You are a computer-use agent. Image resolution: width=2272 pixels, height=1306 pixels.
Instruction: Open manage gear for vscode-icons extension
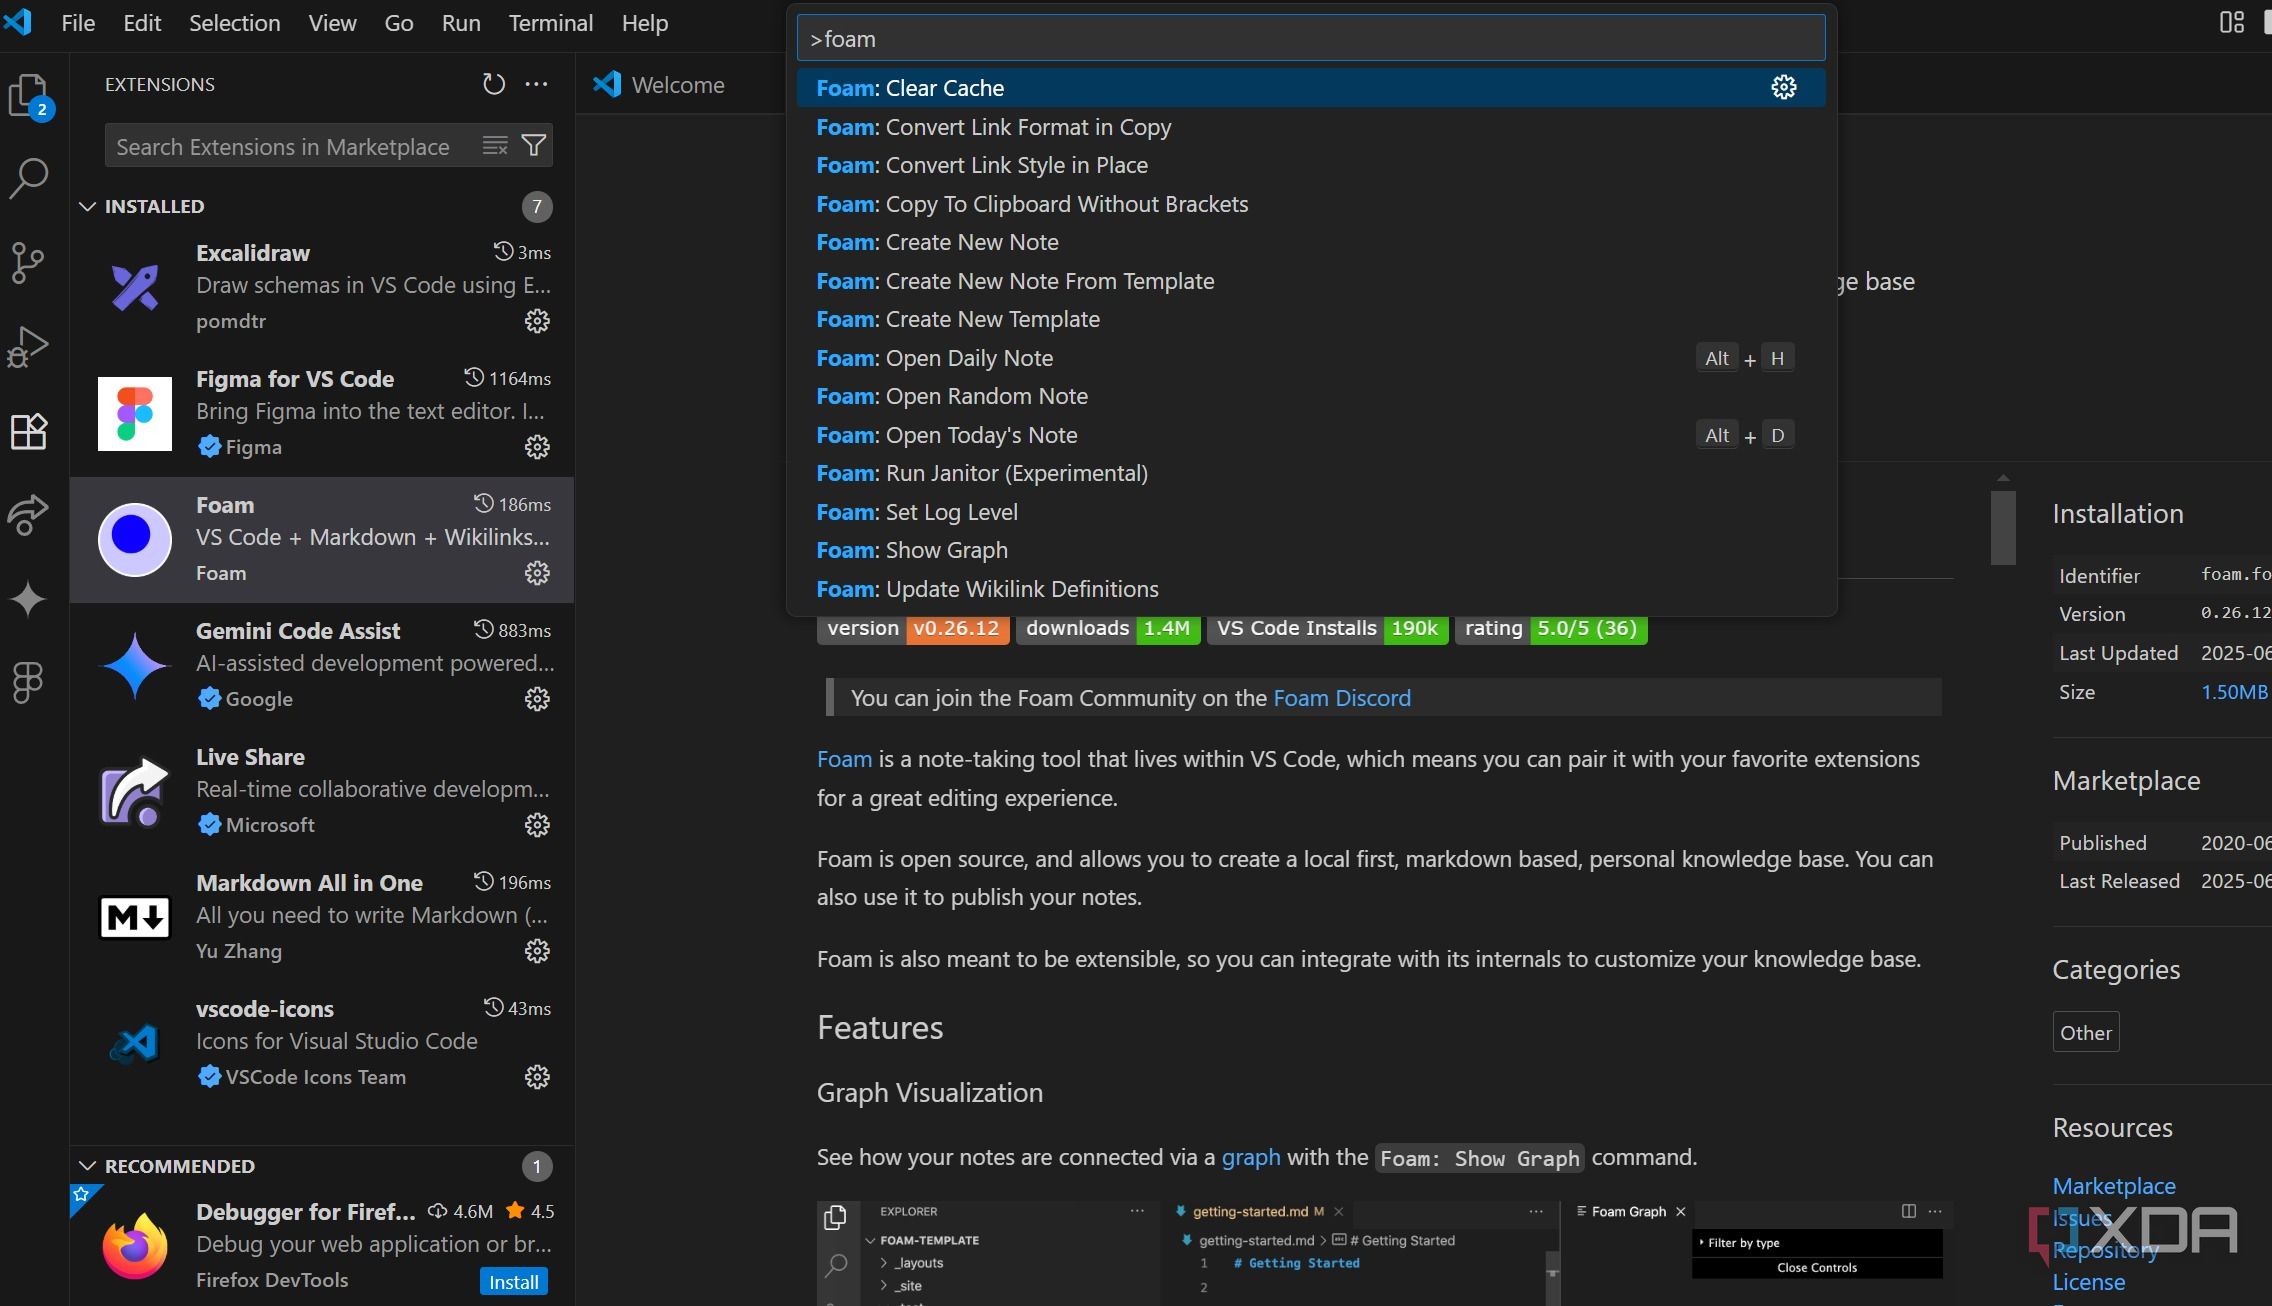click(537, 1077)
